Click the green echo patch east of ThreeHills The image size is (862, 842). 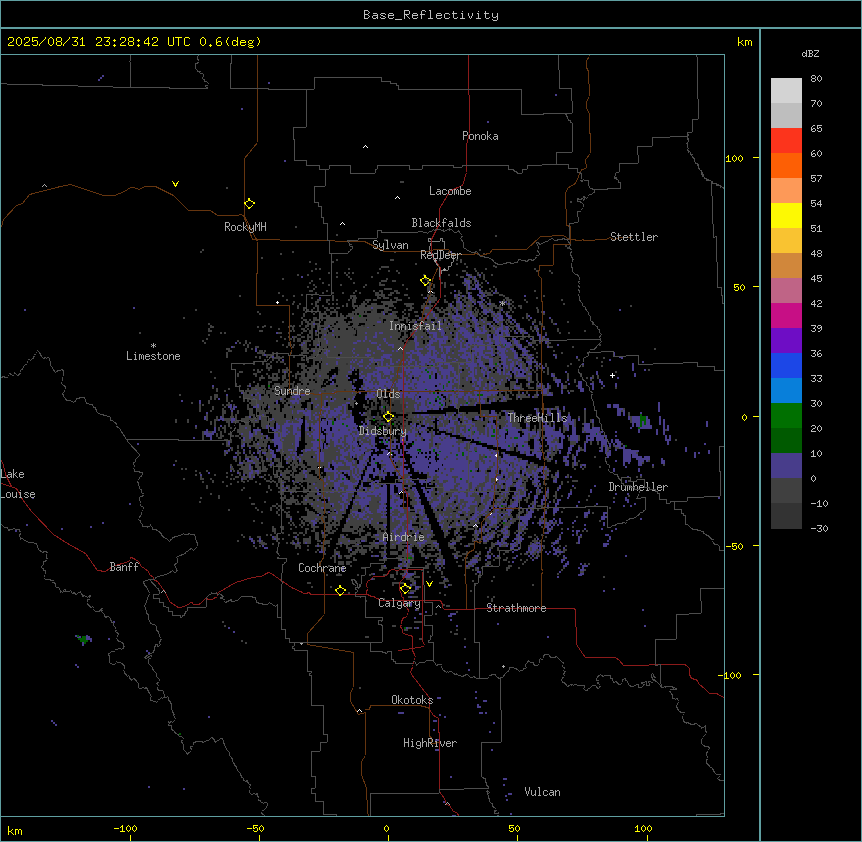click(643, 422)
